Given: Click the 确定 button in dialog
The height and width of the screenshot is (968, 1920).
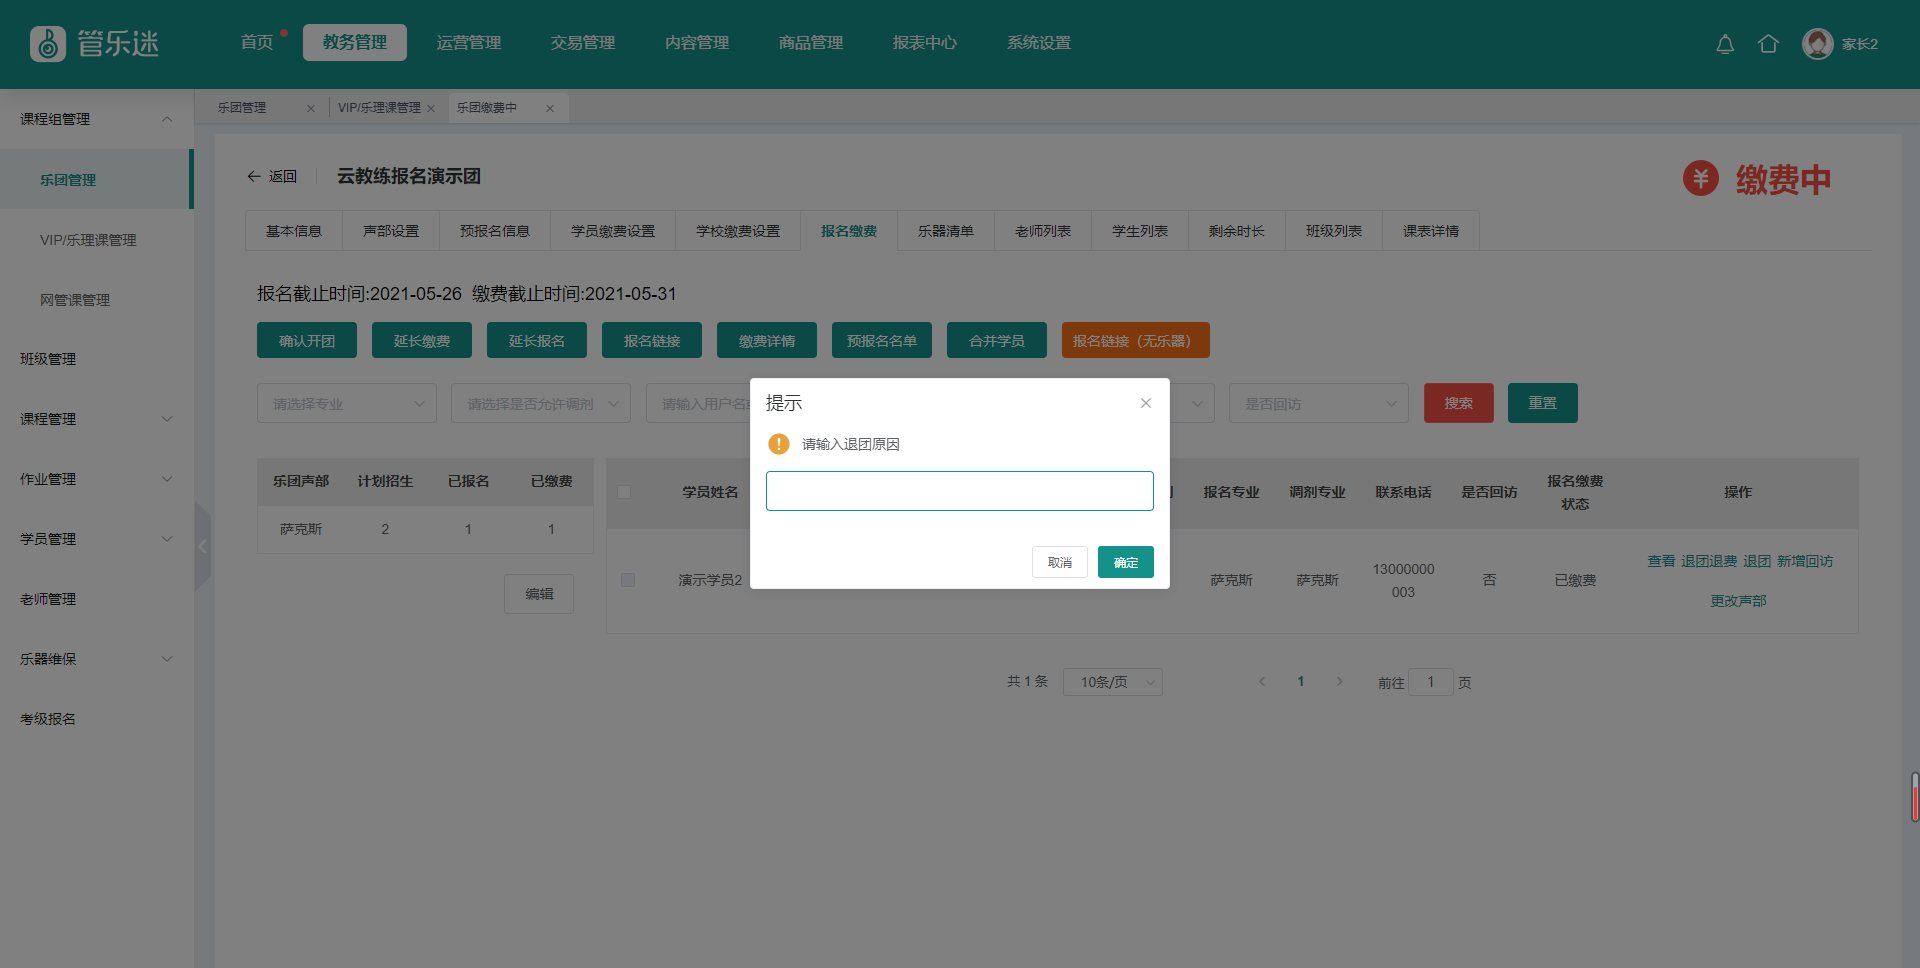Looking at the screenshot, I should (x=1125, y=562).
